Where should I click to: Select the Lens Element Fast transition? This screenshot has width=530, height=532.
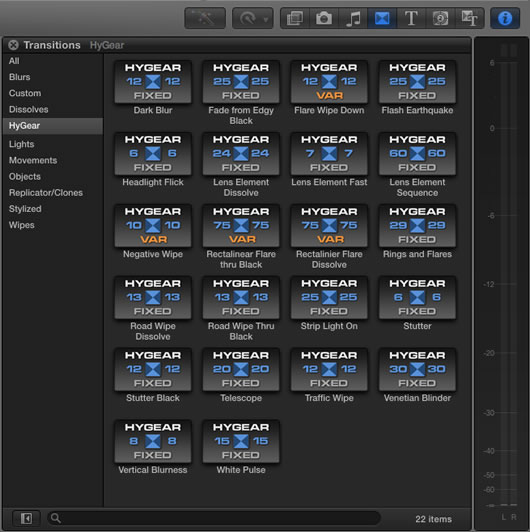[x=329, y=154]
